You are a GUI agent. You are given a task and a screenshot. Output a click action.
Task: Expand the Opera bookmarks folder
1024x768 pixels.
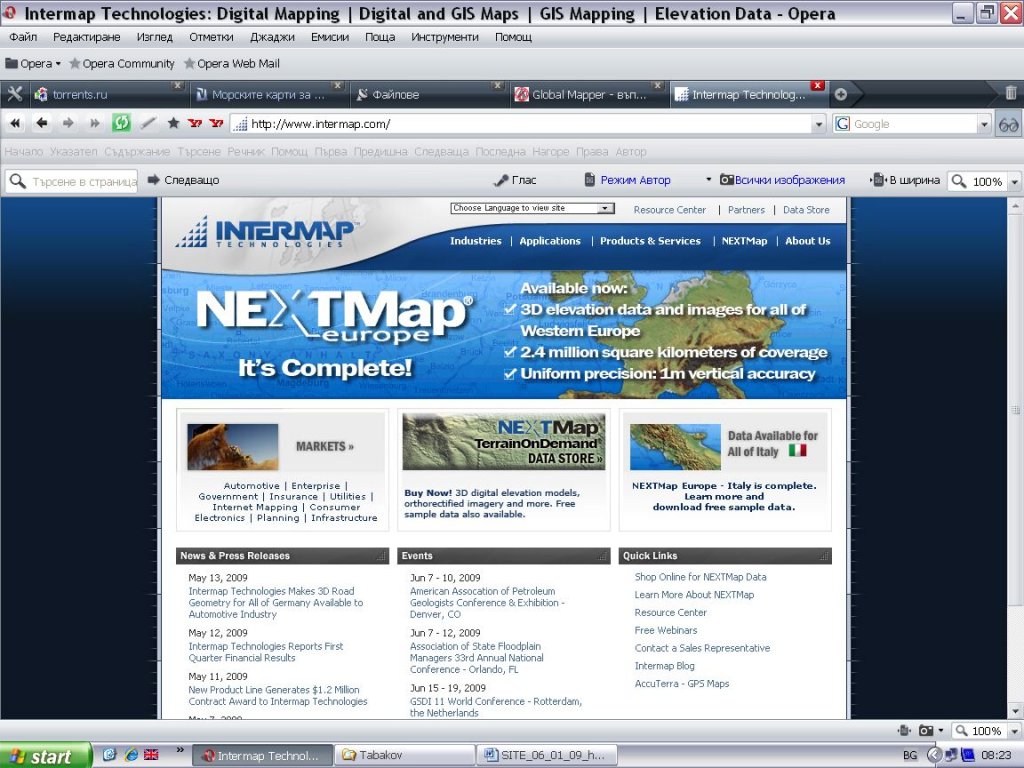pos(33,63)
